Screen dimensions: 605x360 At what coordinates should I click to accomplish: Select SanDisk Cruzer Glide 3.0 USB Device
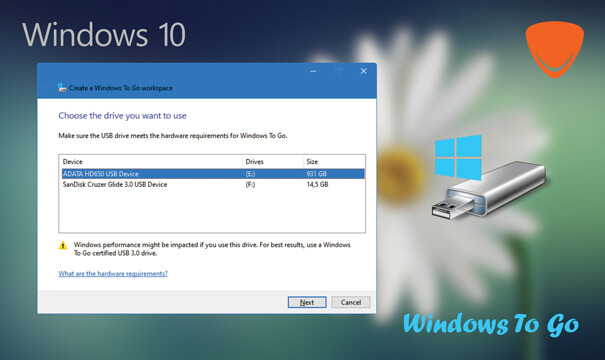point(213,184)
